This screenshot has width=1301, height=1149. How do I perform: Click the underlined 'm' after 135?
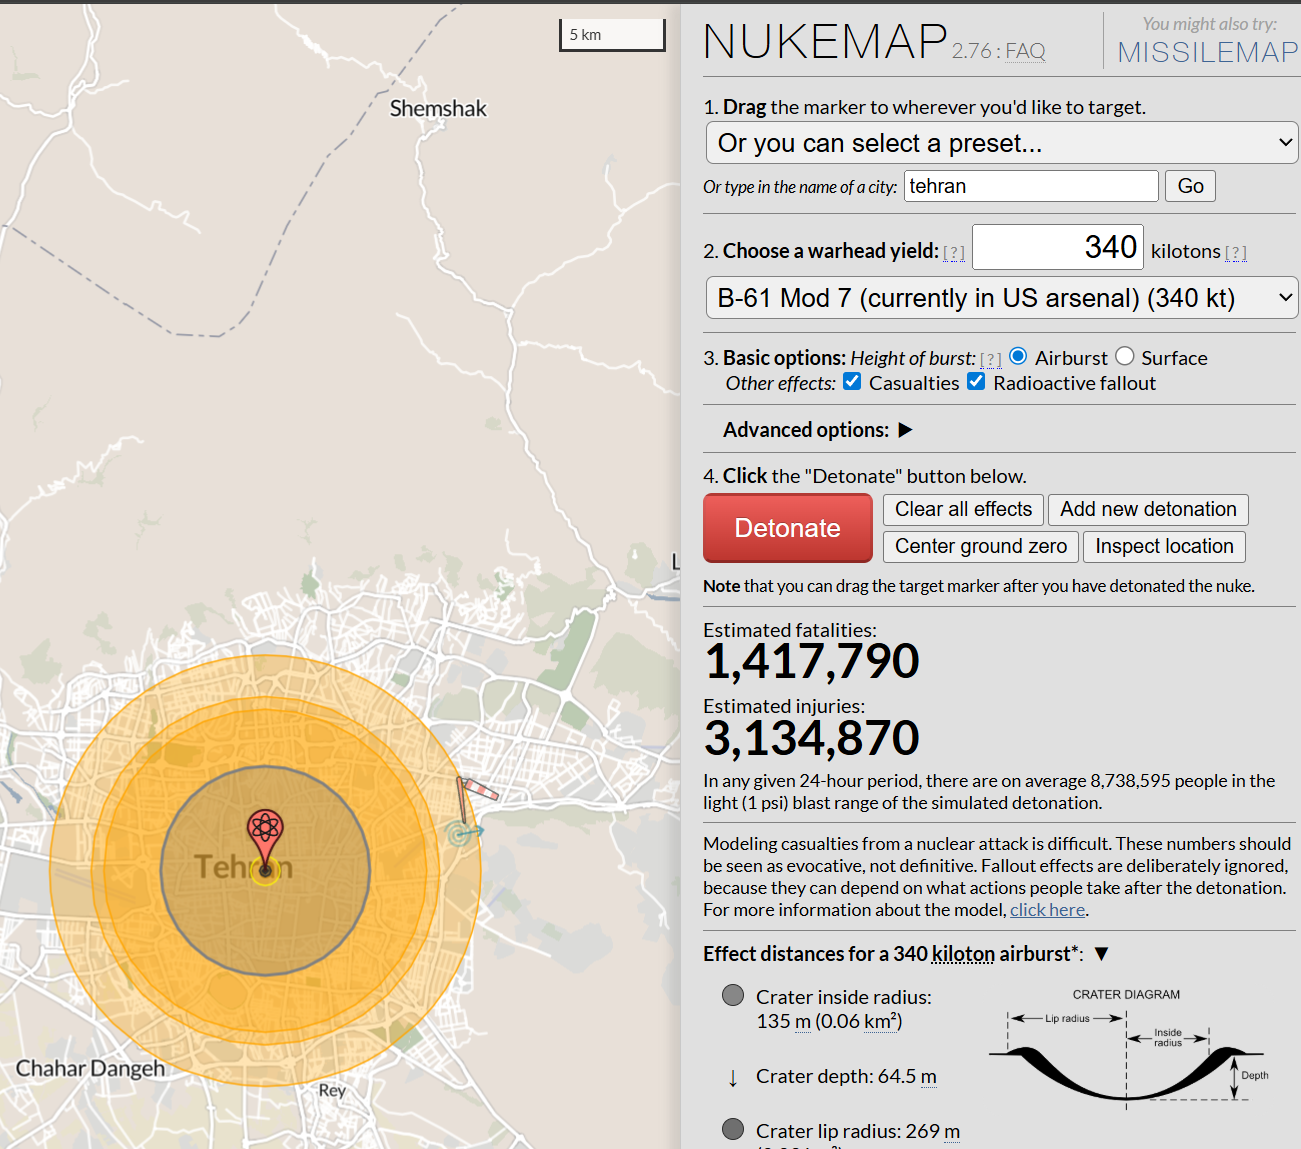tap(803, 1022)
